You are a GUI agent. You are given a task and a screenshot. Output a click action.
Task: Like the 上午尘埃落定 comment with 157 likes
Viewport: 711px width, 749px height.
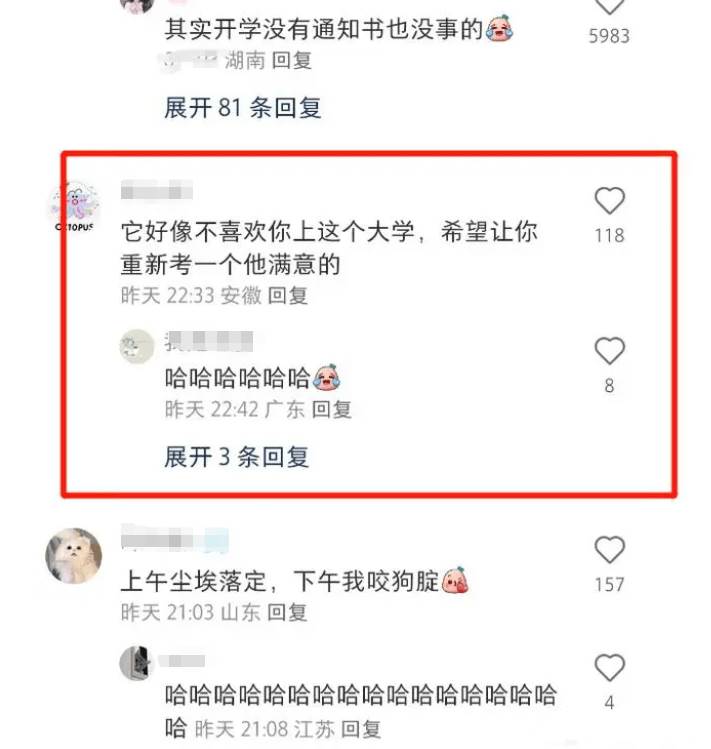pyautogui.click(x=609, y=550)
